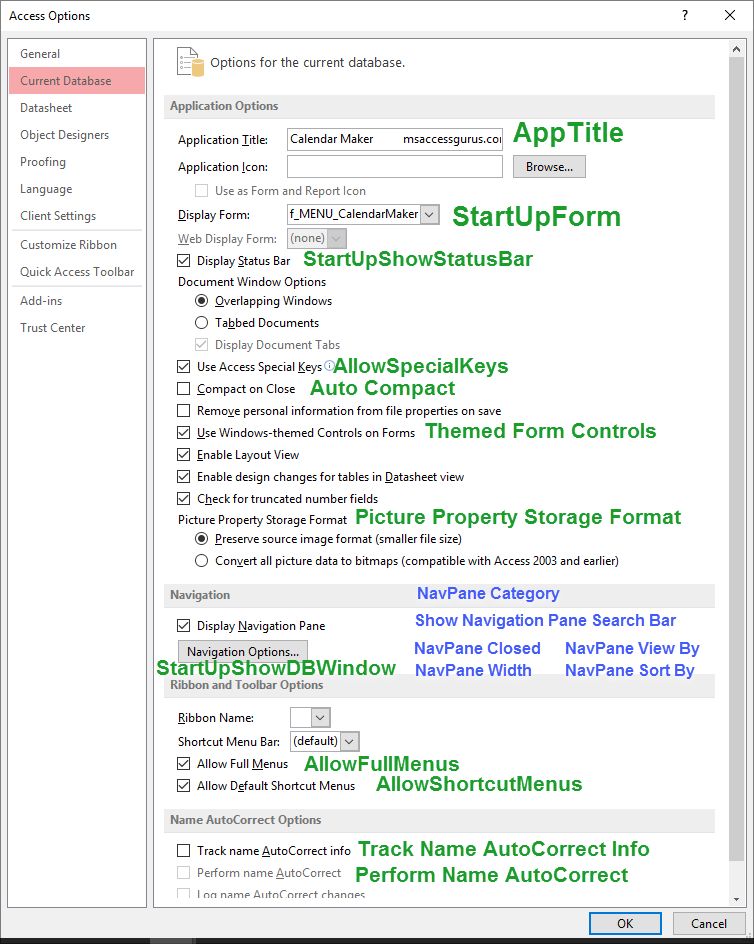
Task: Toggle Allow Default Shortcut Menus
Action: (184, 786)
